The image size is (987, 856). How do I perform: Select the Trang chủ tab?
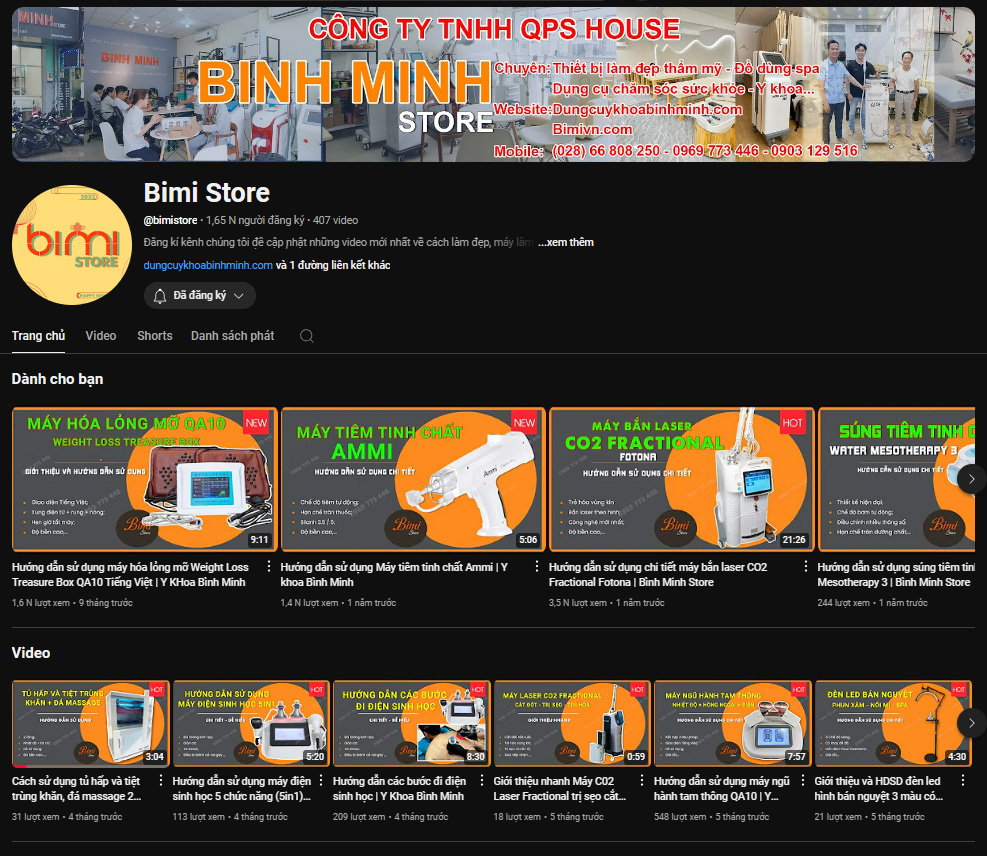coord(38,336)
